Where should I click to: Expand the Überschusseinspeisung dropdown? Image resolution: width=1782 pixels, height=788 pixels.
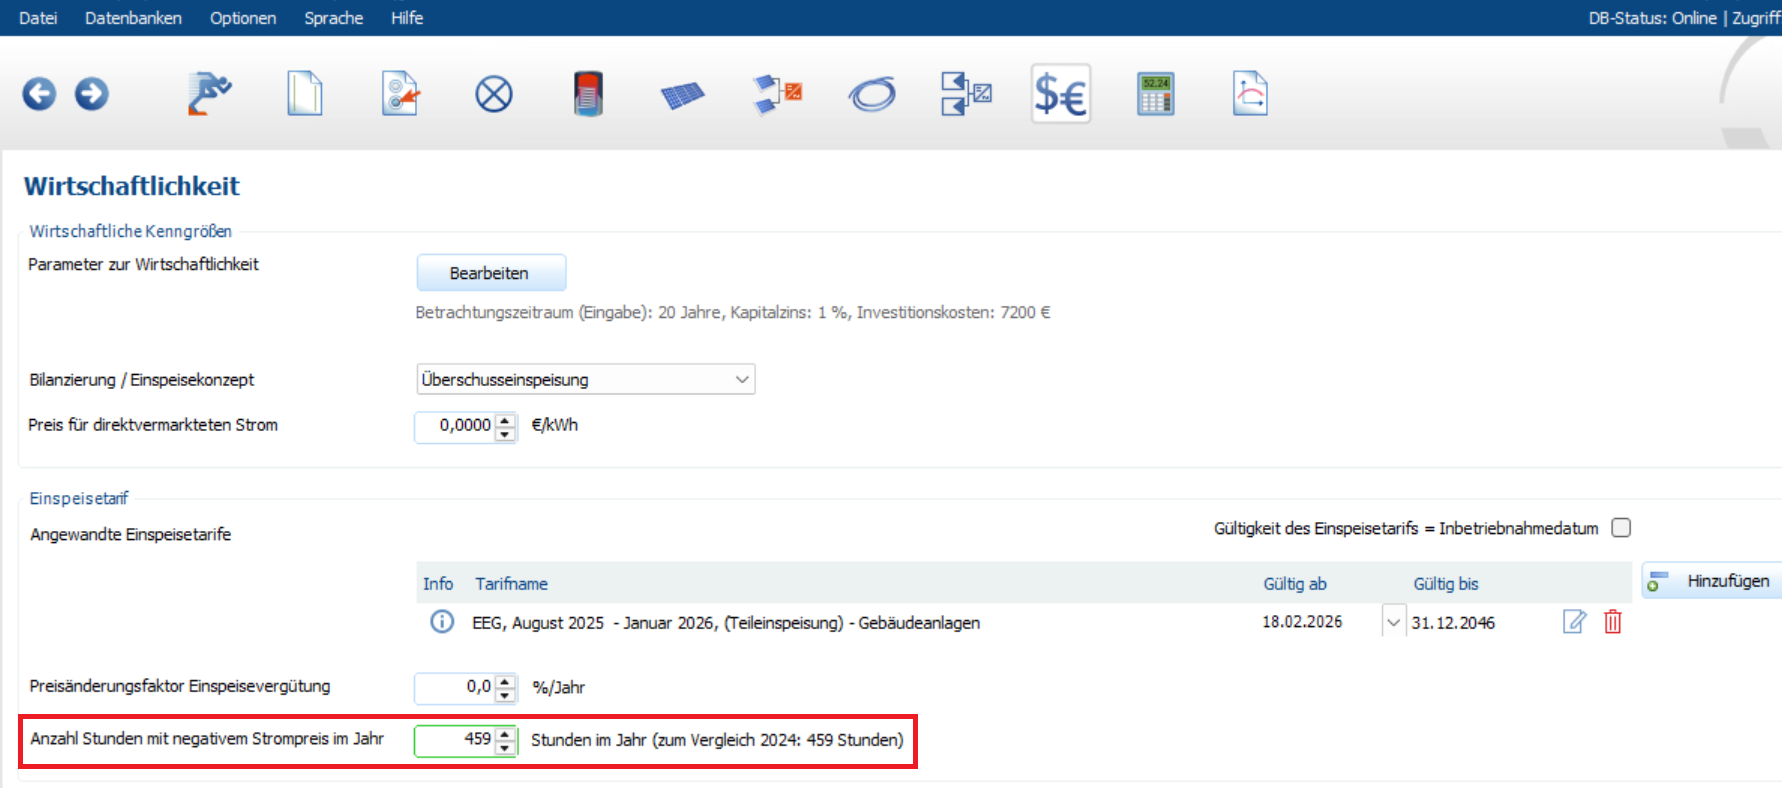click(x=741, y=380)
